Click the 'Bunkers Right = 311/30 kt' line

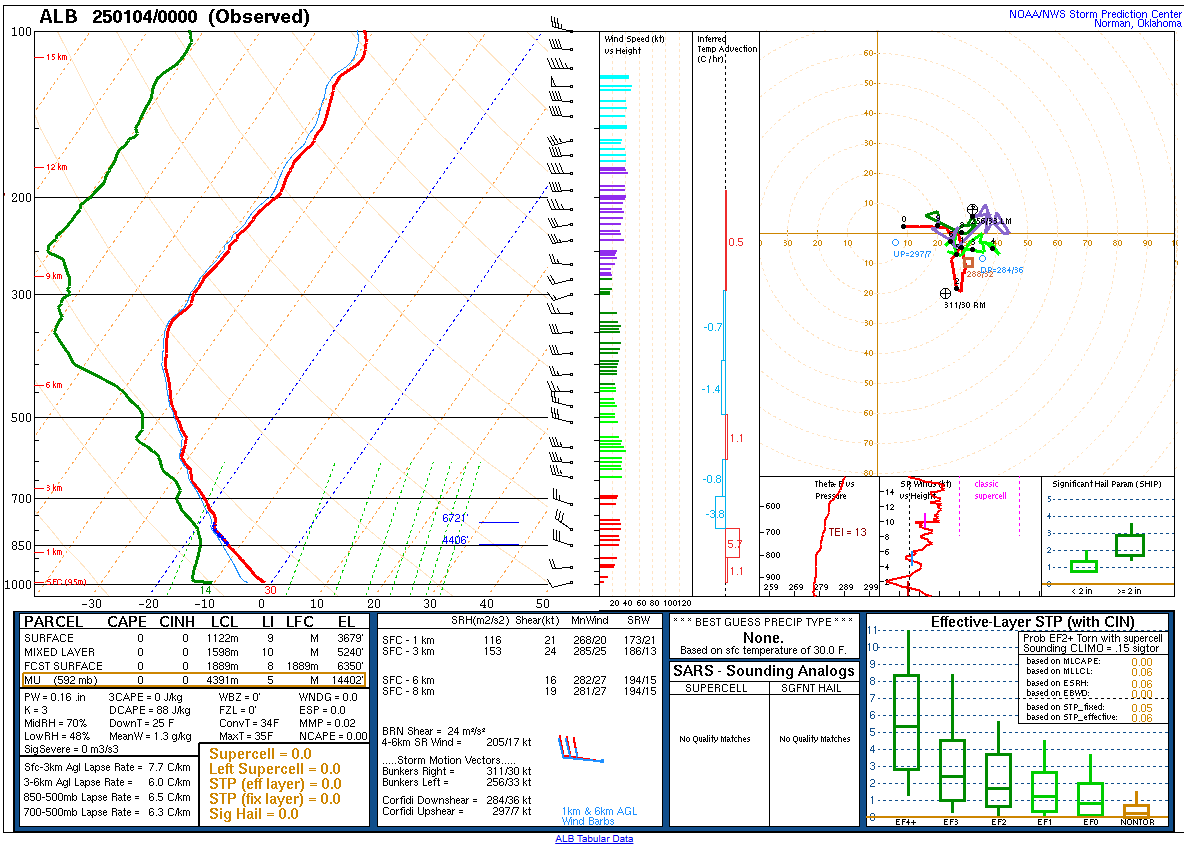pos(457,772)
